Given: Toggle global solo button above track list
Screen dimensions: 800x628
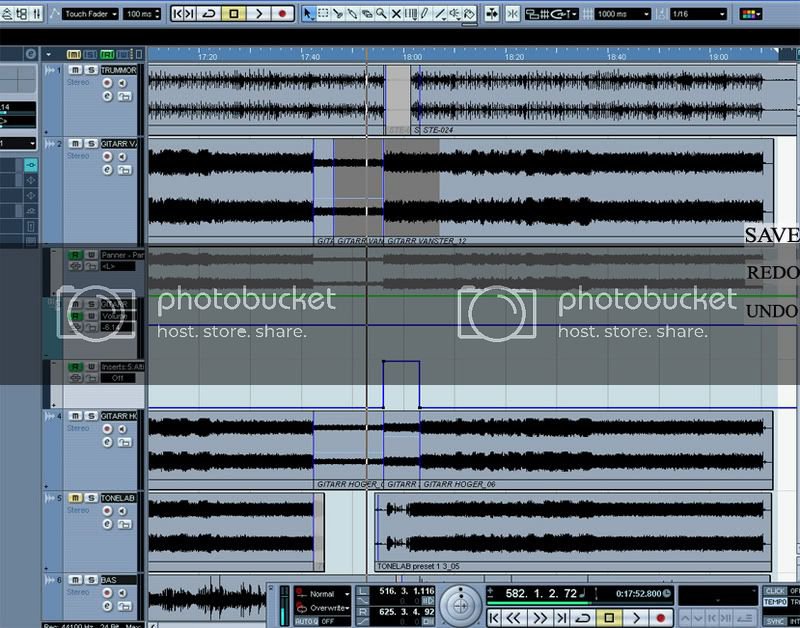Looking at the screenshot, I should (x=90, y=54).
